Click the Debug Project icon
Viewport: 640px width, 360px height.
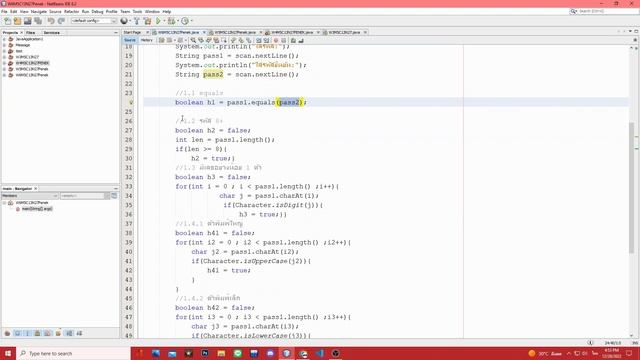(171, 21)
